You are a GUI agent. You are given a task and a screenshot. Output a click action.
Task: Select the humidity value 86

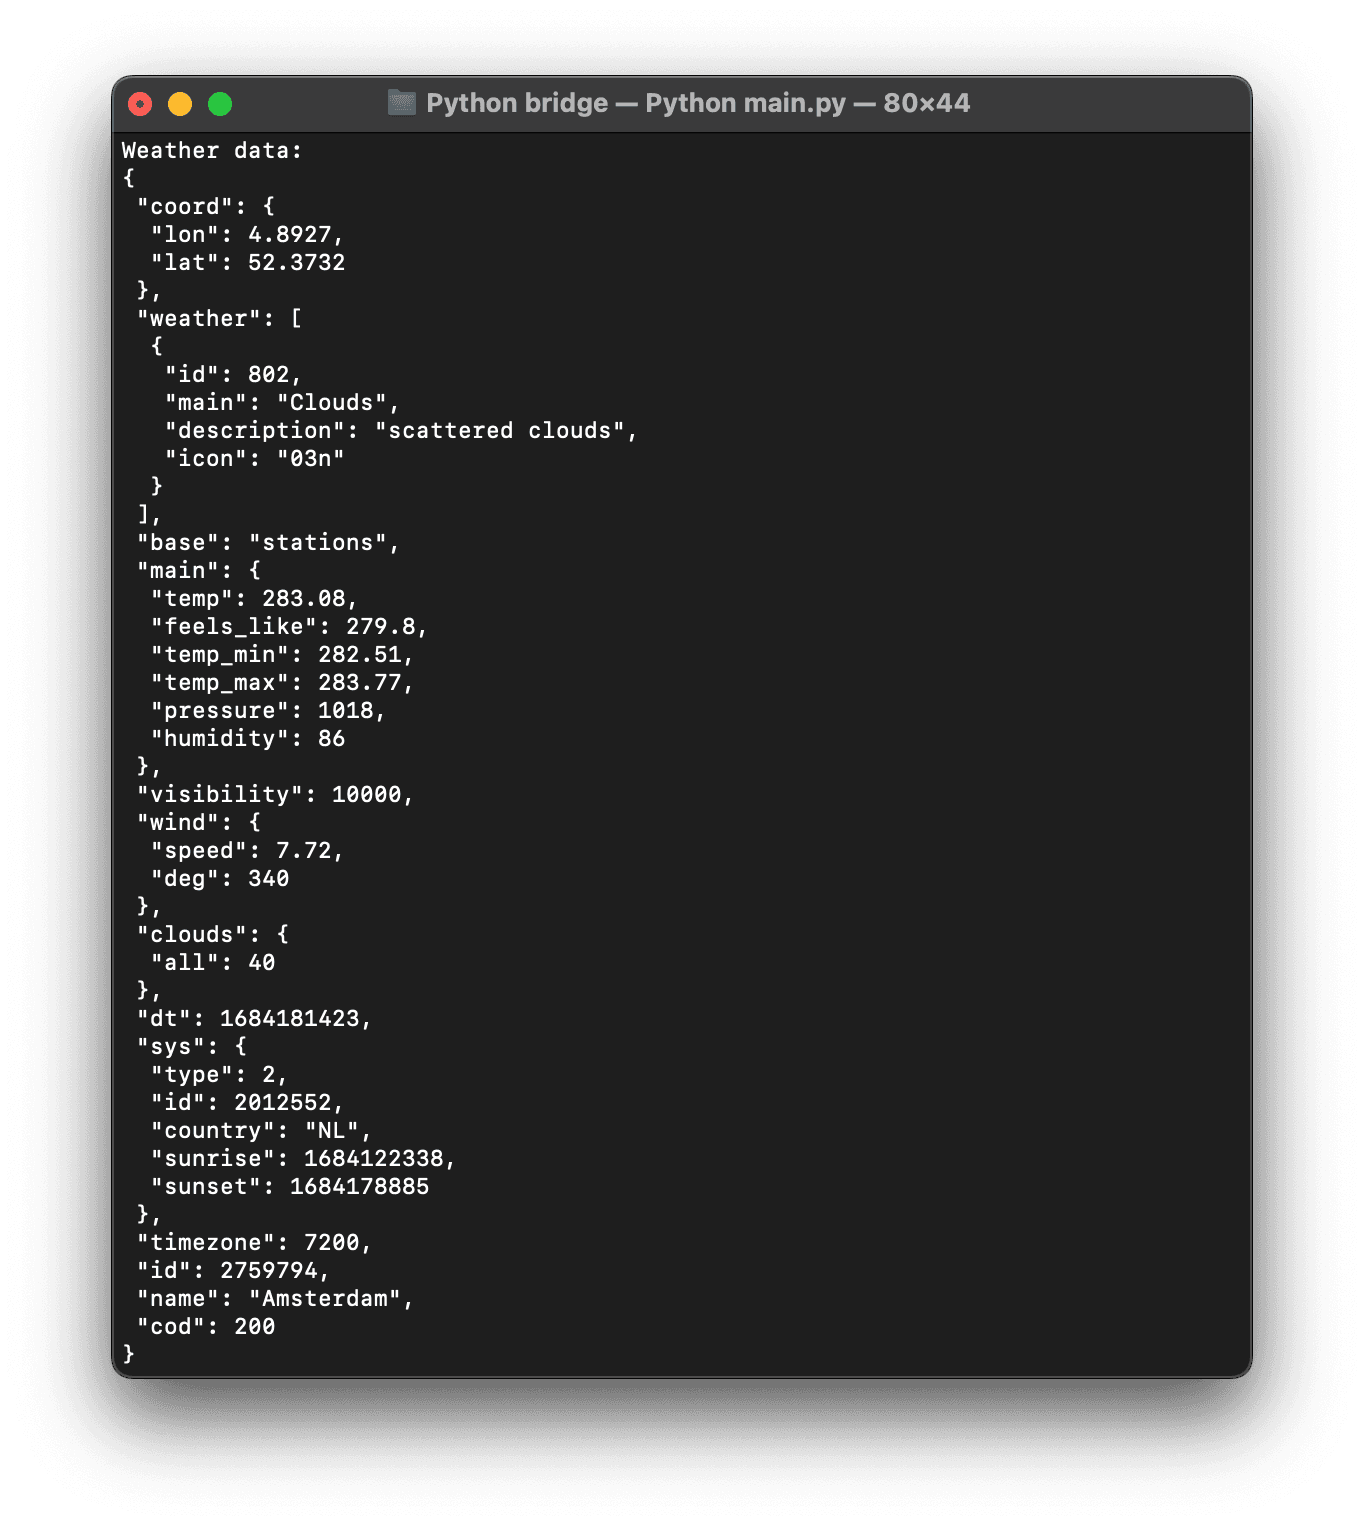(334, 737)
